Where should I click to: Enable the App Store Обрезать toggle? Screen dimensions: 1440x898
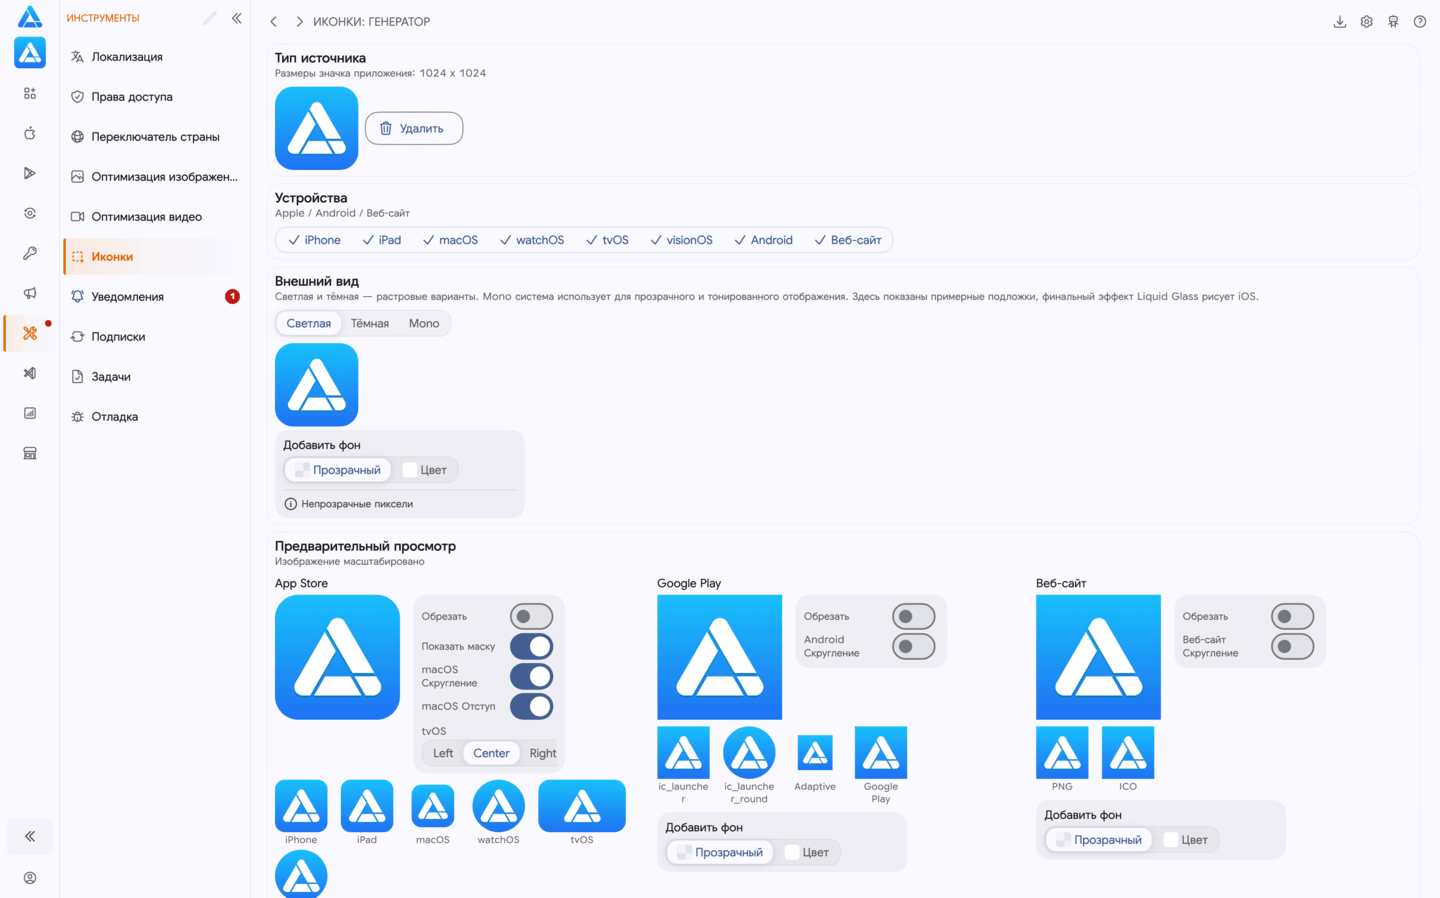[x=531, y=616]
